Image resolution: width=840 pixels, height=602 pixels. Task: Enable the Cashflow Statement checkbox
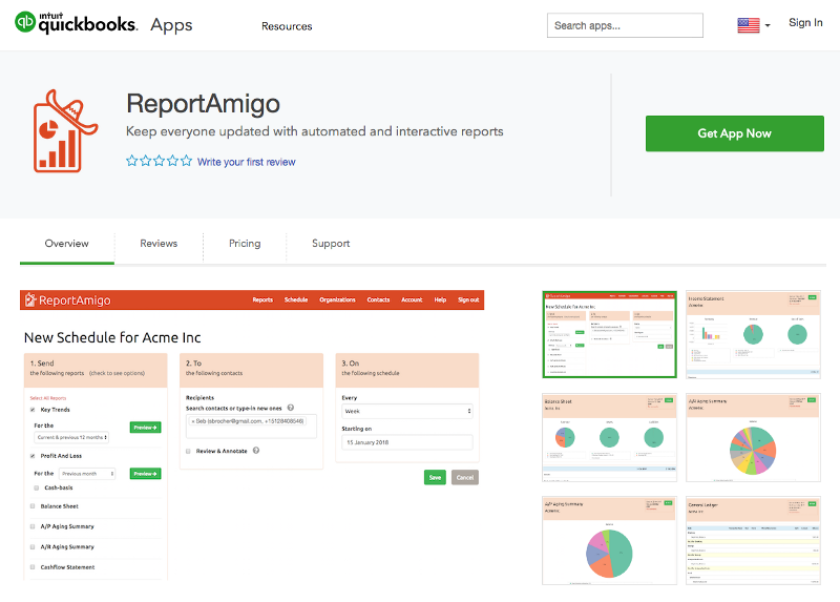click(x=33, y=567)
